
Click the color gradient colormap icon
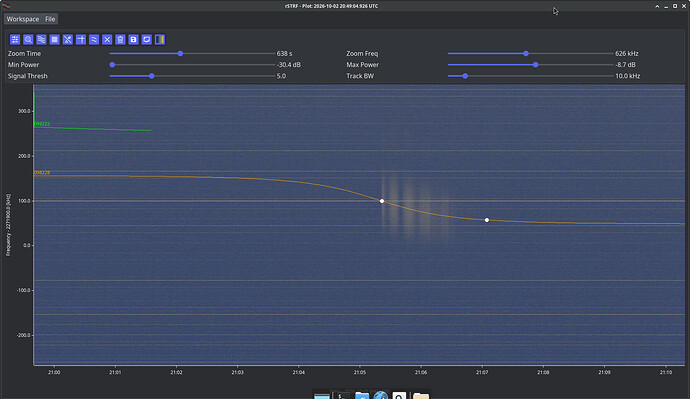click(x=160, y=40)
